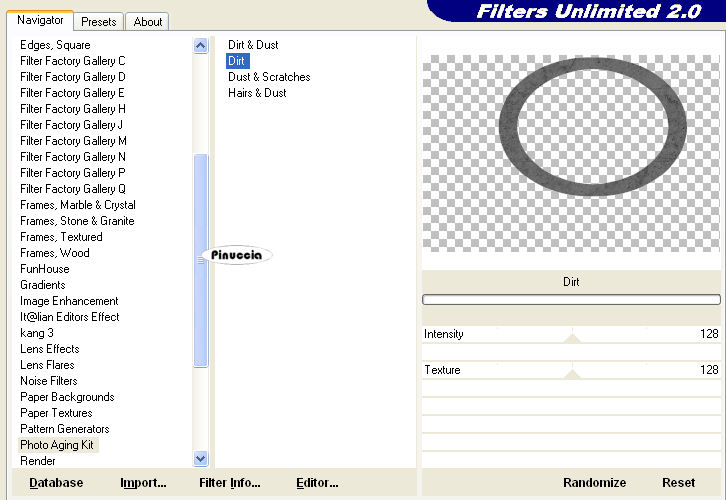
Task: Select Filter Factory Gallery Q
Action: tap(73, 189)
